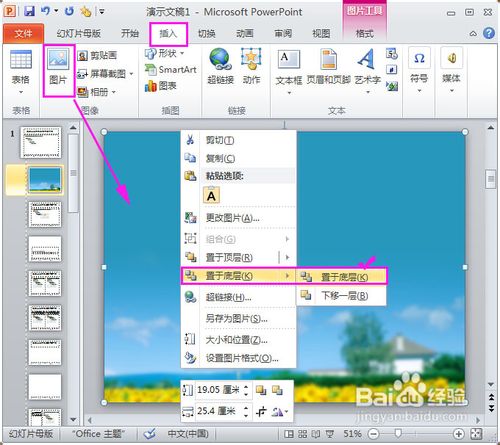Click the 51% zoom level
Viewport: 500px width, 445px height.
[x=352, y=434]
